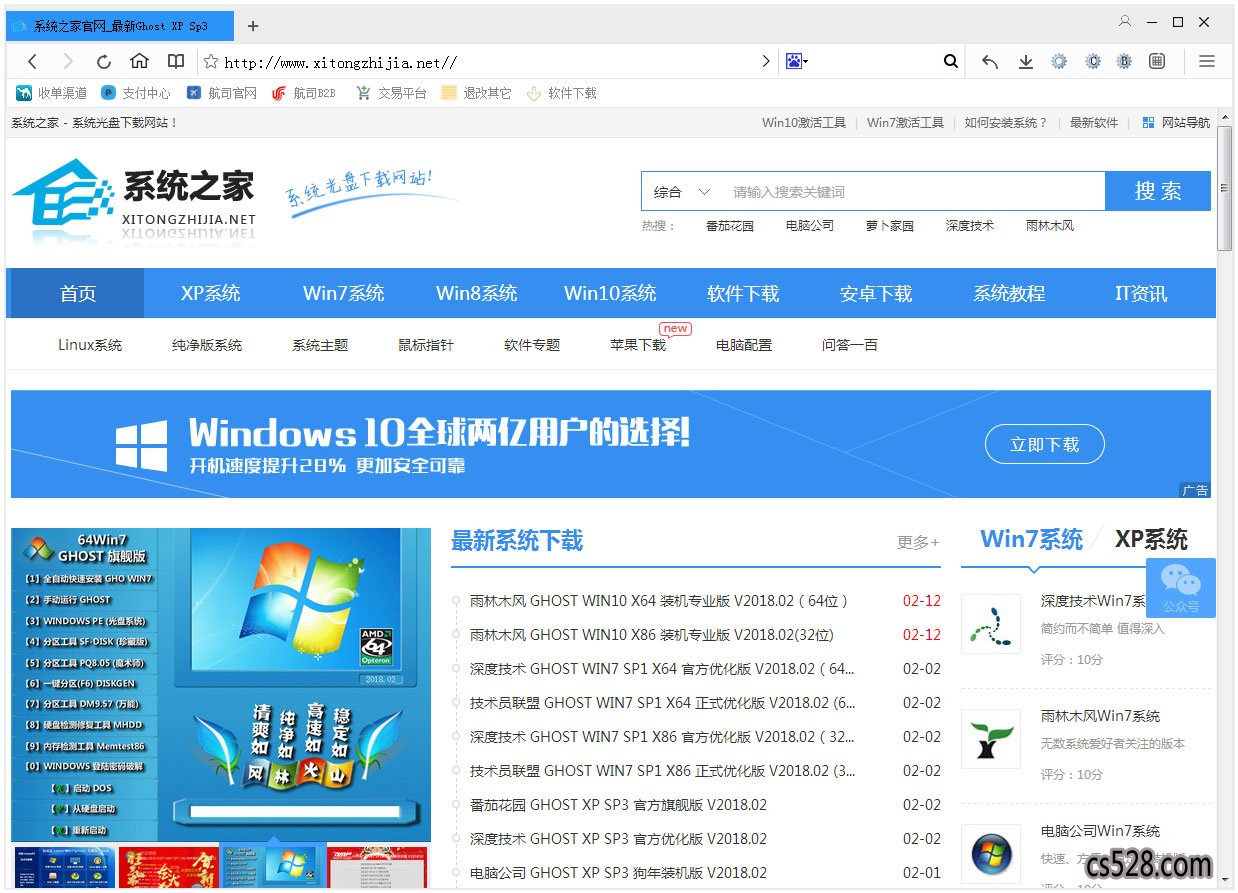Open the 电脑公司Win7系统 Windows logo thumbnail

(x=990, y=854)
